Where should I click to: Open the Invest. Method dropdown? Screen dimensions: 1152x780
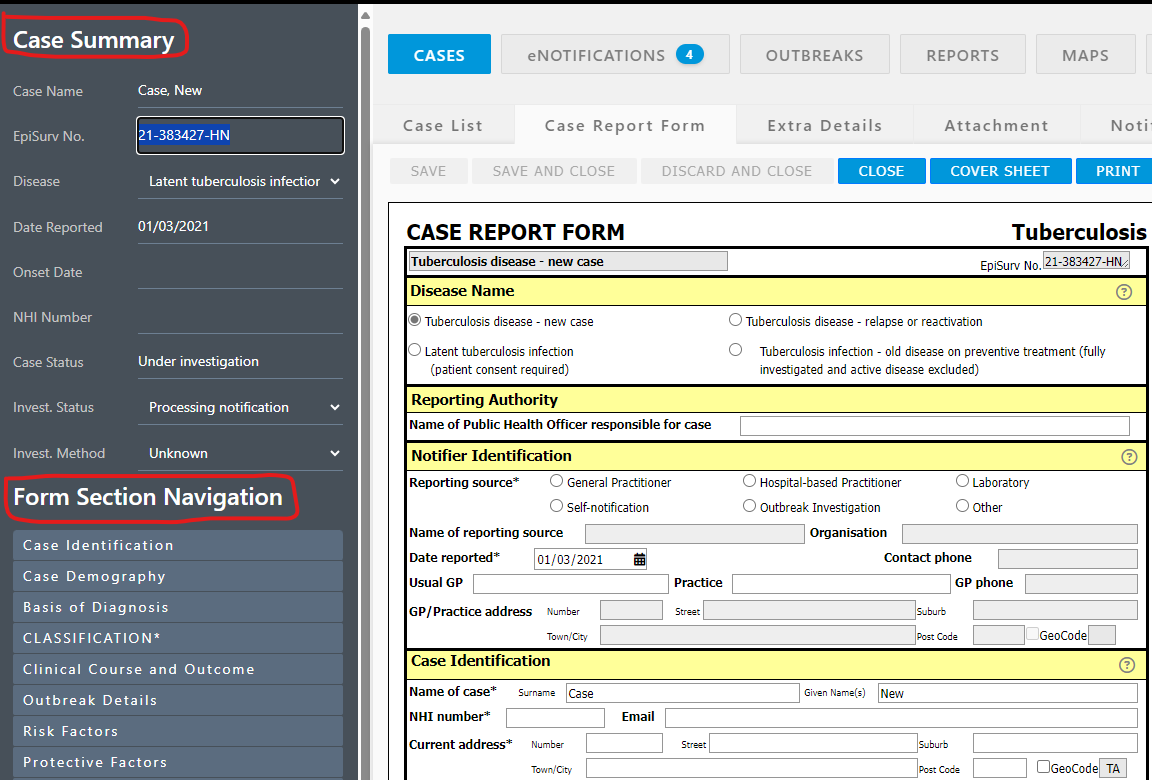tap(240, 453)
